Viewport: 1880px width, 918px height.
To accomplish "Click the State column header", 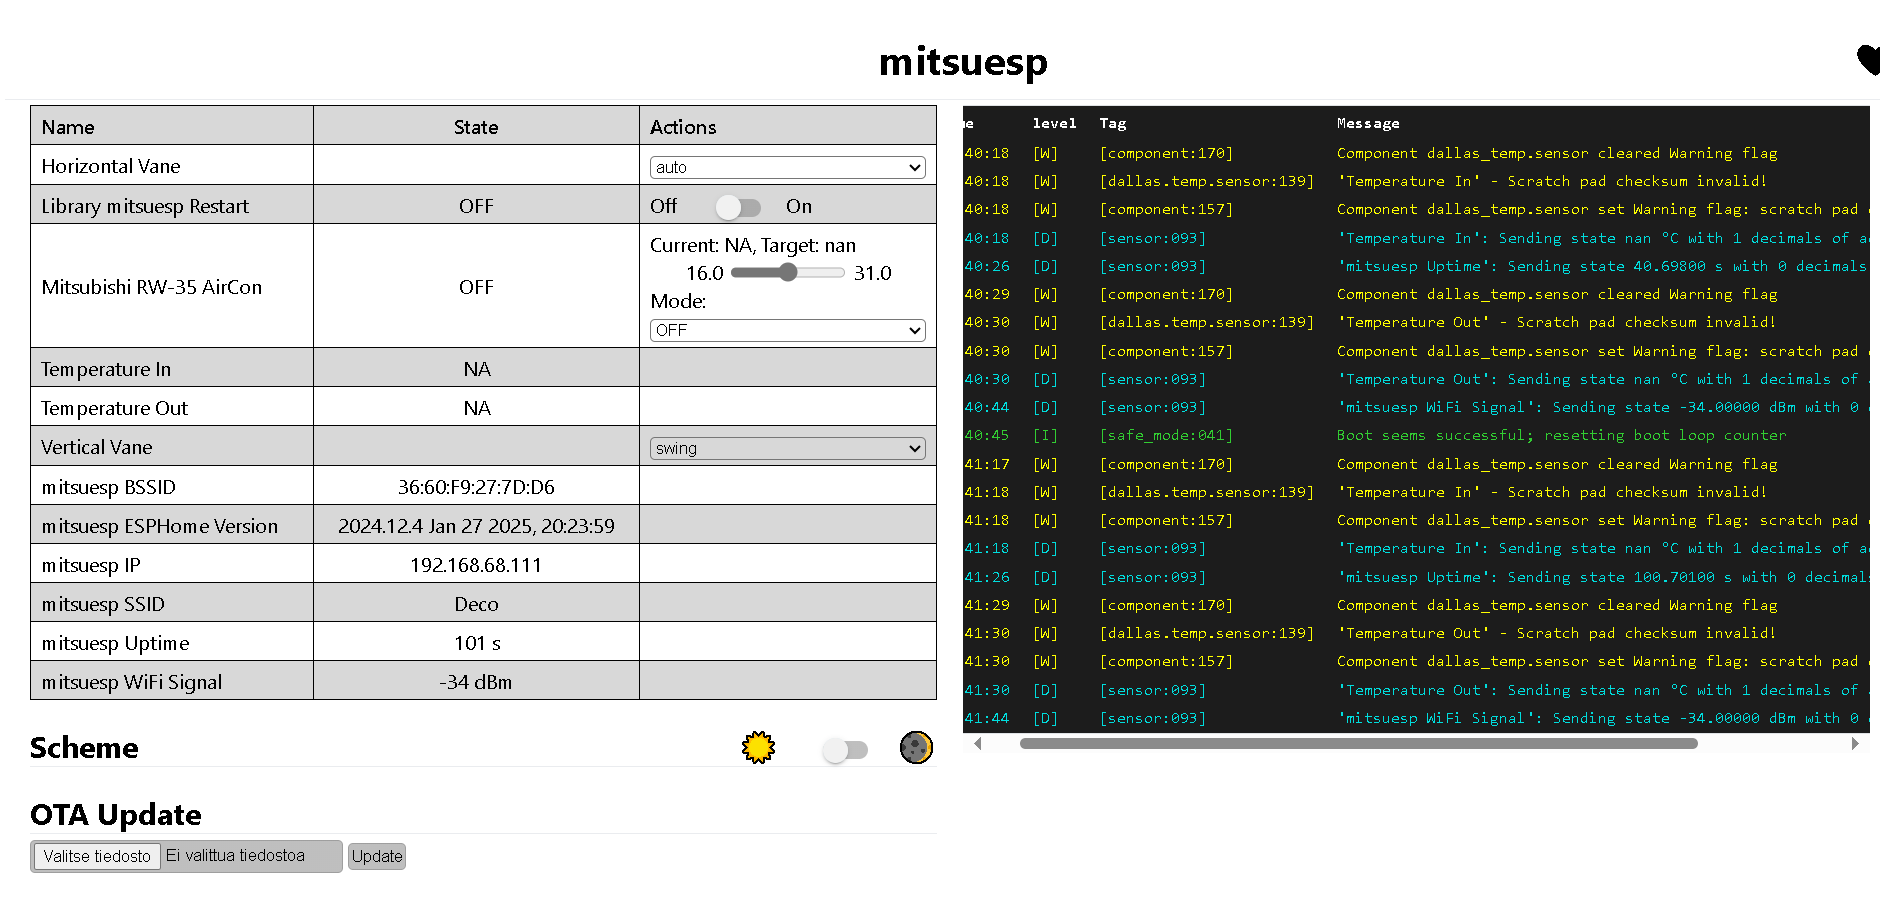I will coord(476,127).
